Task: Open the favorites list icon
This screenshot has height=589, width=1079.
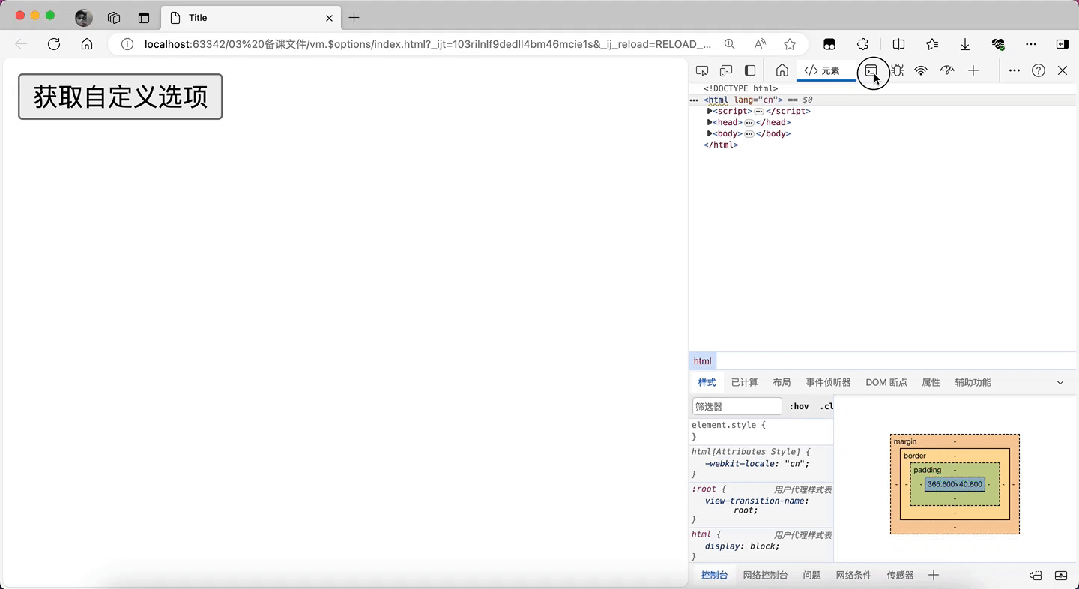Action: [932, 44]
